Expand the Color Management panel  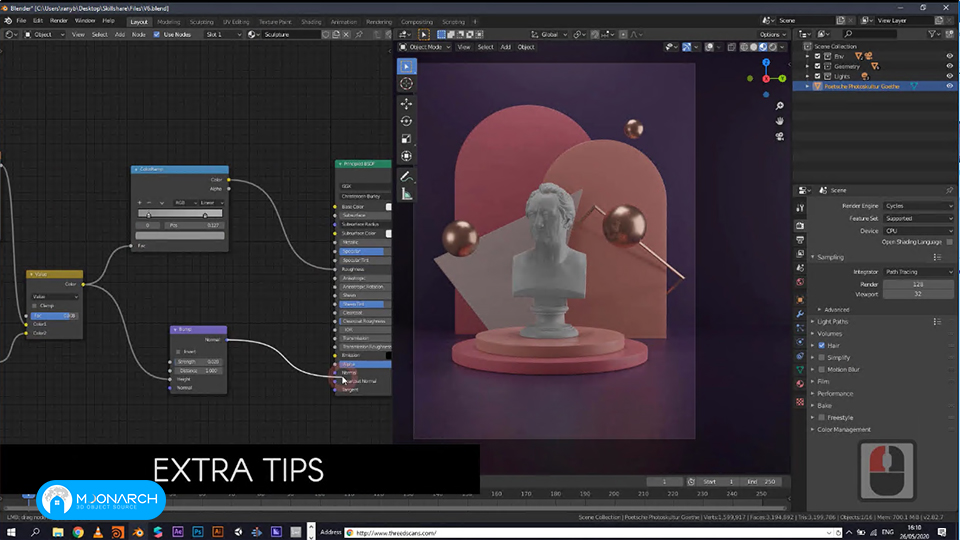[x=844, y=430]
